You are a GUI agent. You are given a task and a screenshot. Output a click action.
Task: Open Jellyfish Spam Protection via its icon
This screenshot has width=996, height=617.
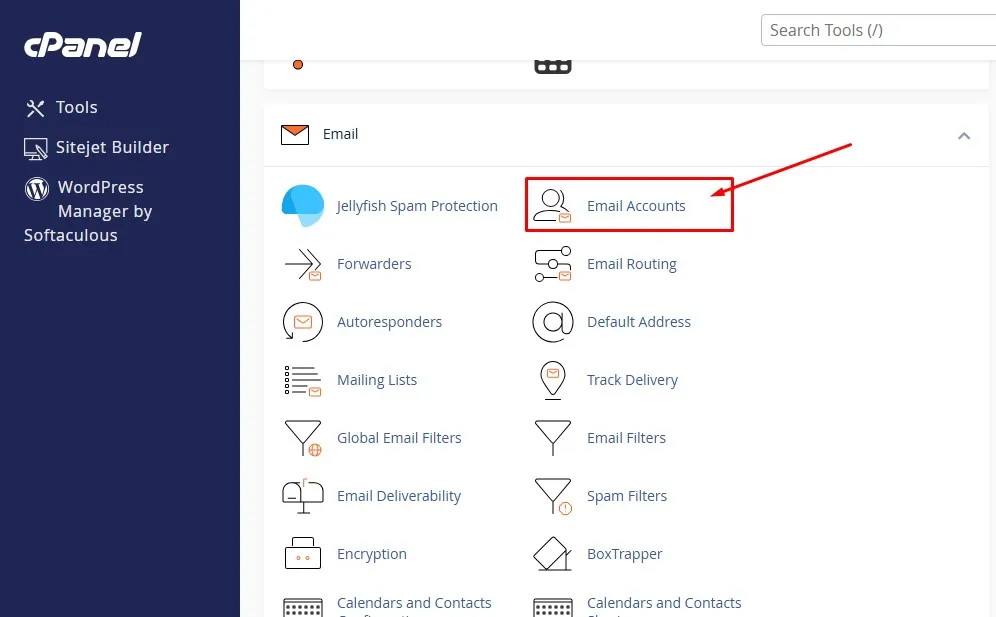[303, 206]
